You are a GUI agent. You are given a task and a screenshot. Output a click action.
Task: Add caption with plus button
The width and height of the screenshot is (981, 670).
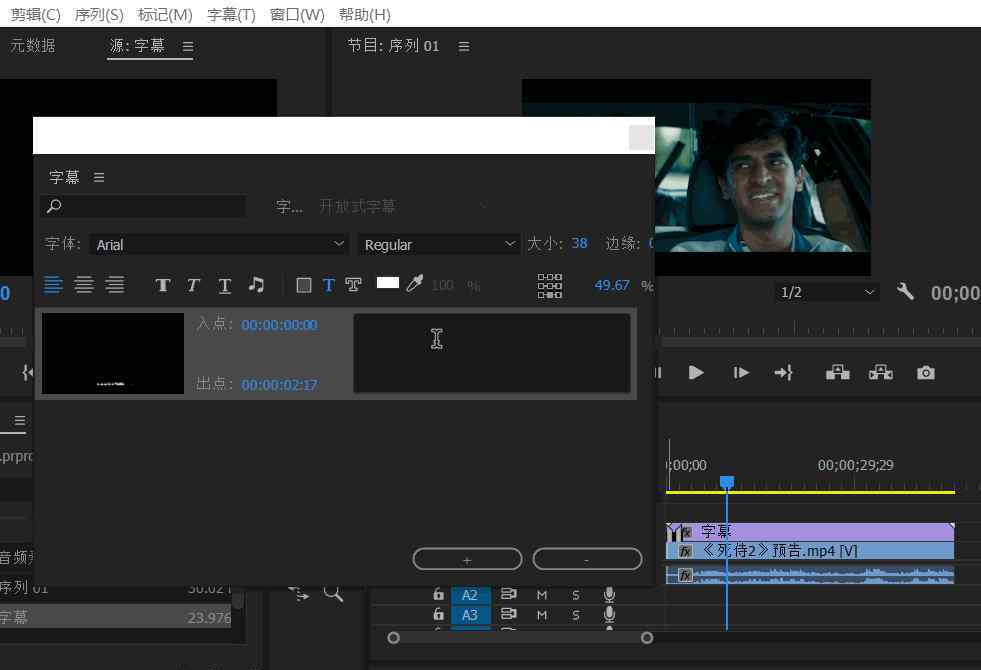[467, 559]
